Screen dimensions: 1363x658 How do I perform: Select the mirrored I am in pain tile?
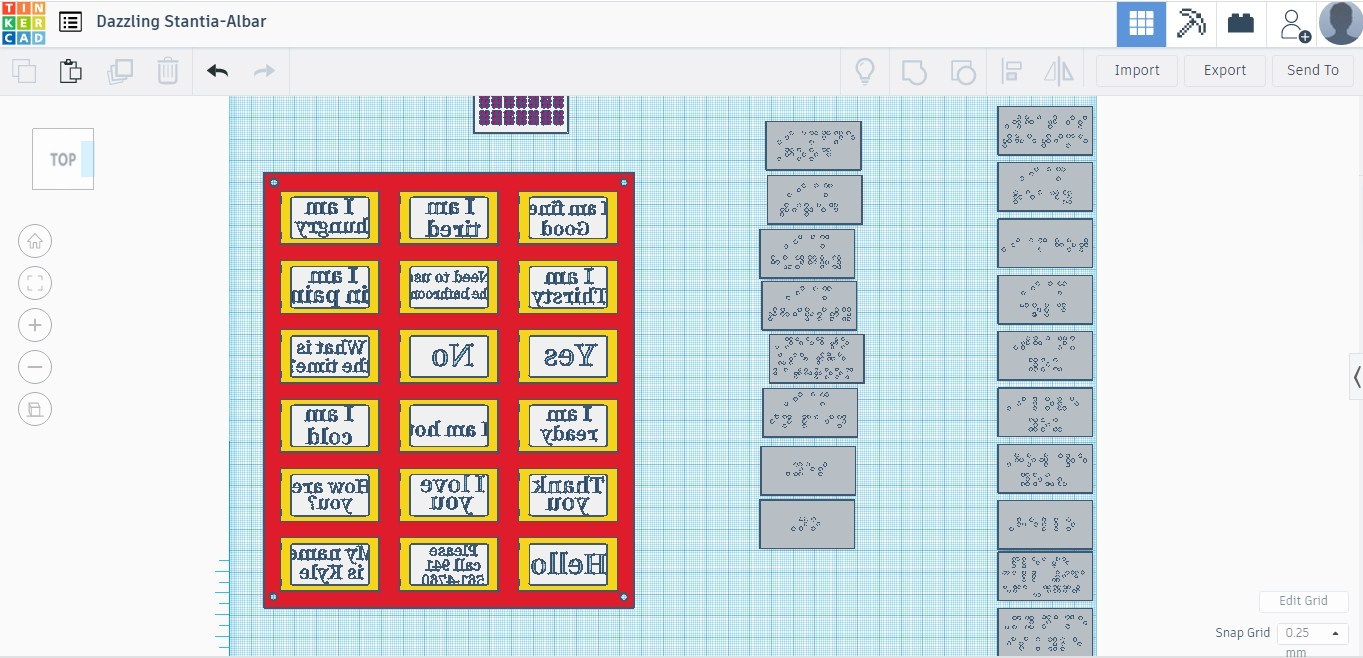[x=330, y=287]
